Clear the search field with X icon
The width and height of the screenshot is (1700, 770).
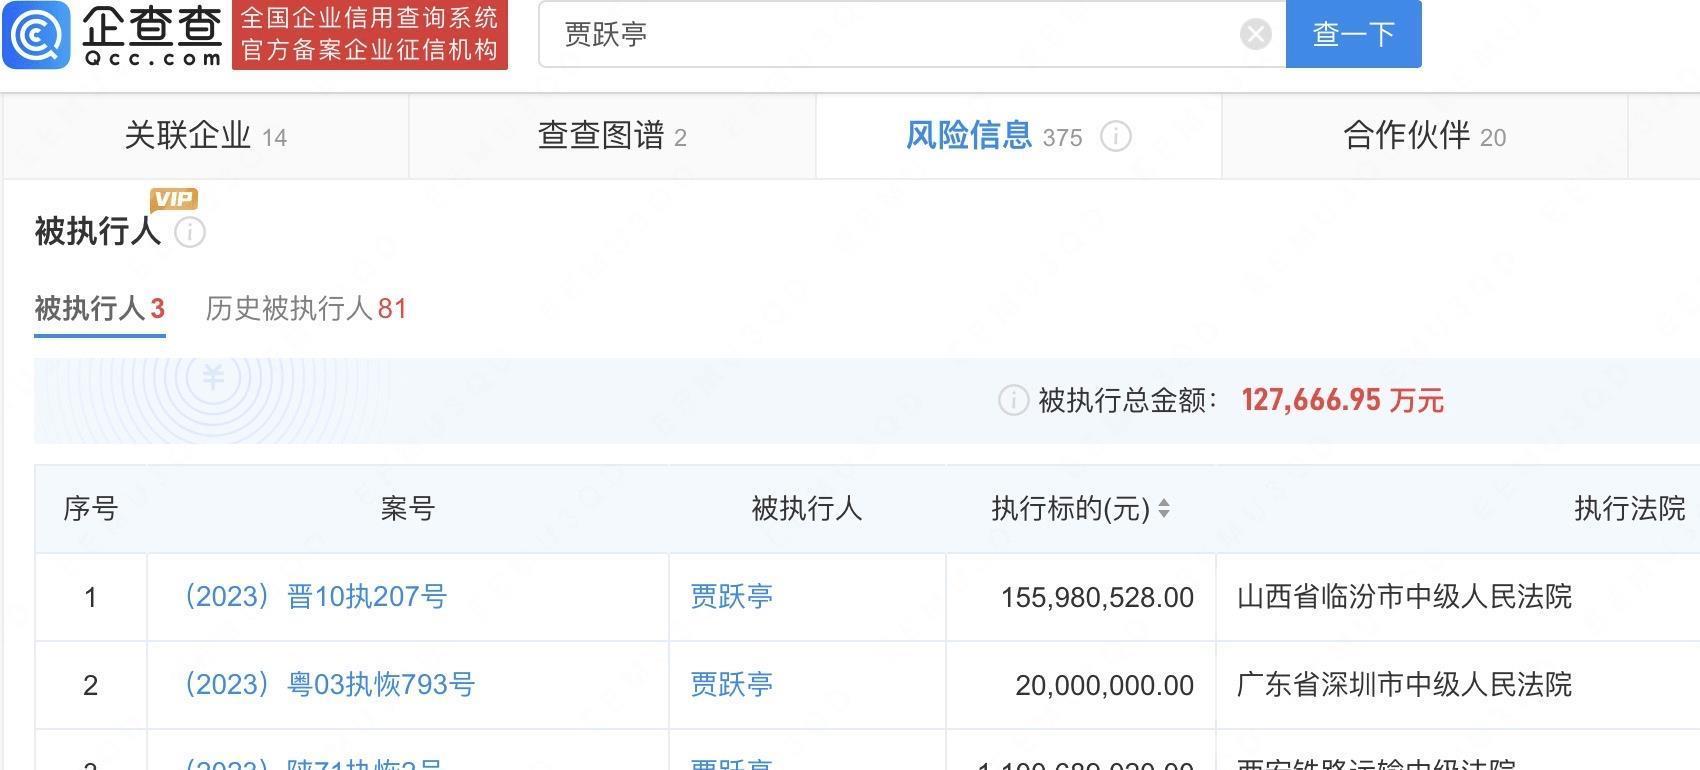1255,35
